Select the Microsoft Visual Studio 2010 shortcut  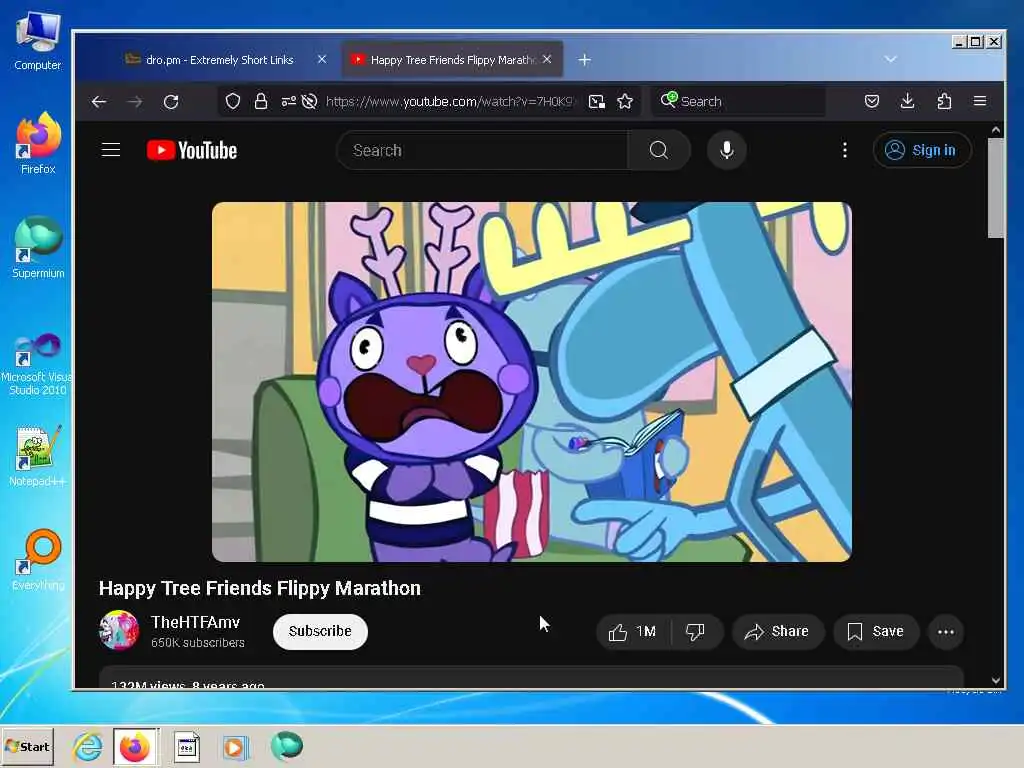coord(37,364)
